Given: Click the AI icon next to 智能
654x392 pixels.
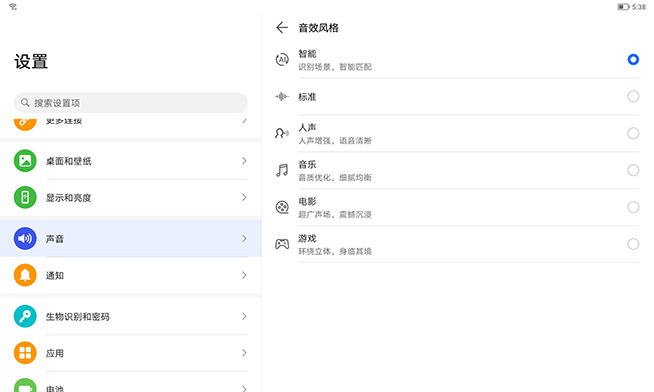Looking at the screenshot, I should 282,60.
